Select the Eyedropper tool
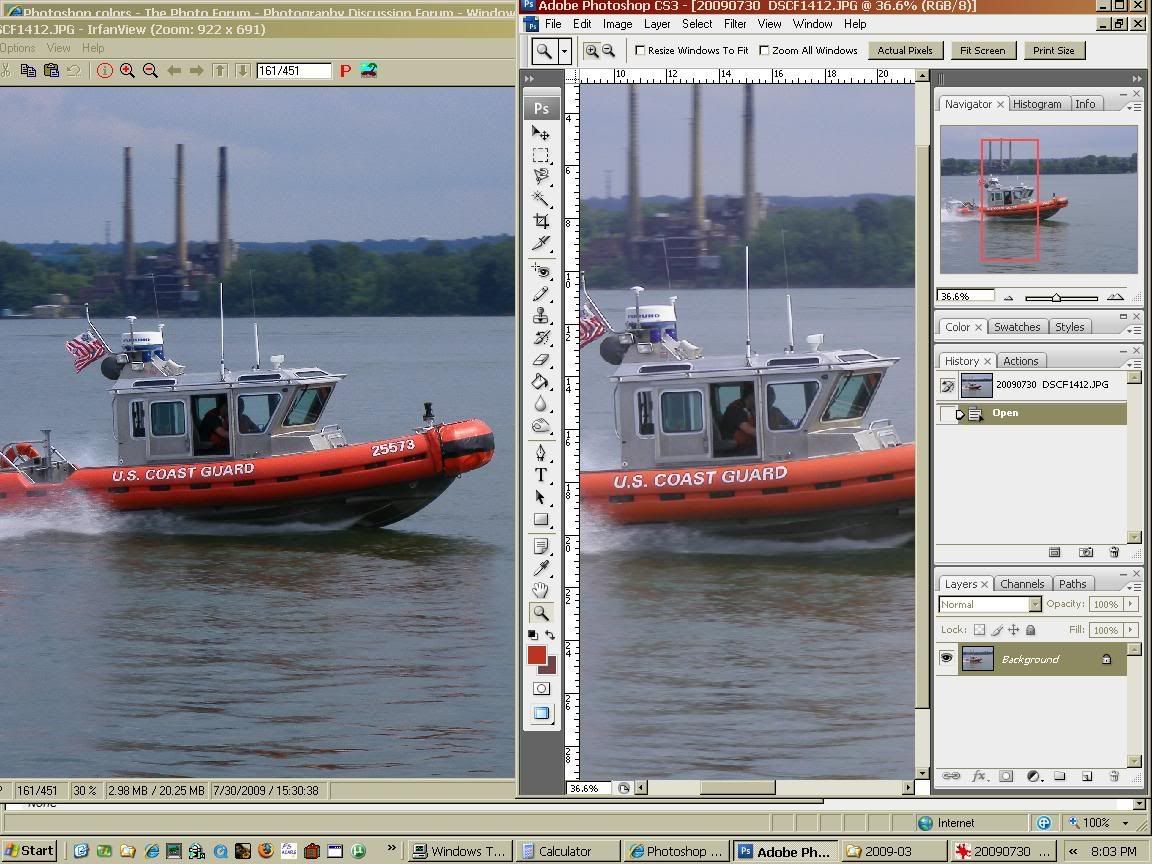This screenshot has width=1152, height=864. pyautogui.click(x=541, y=568)
